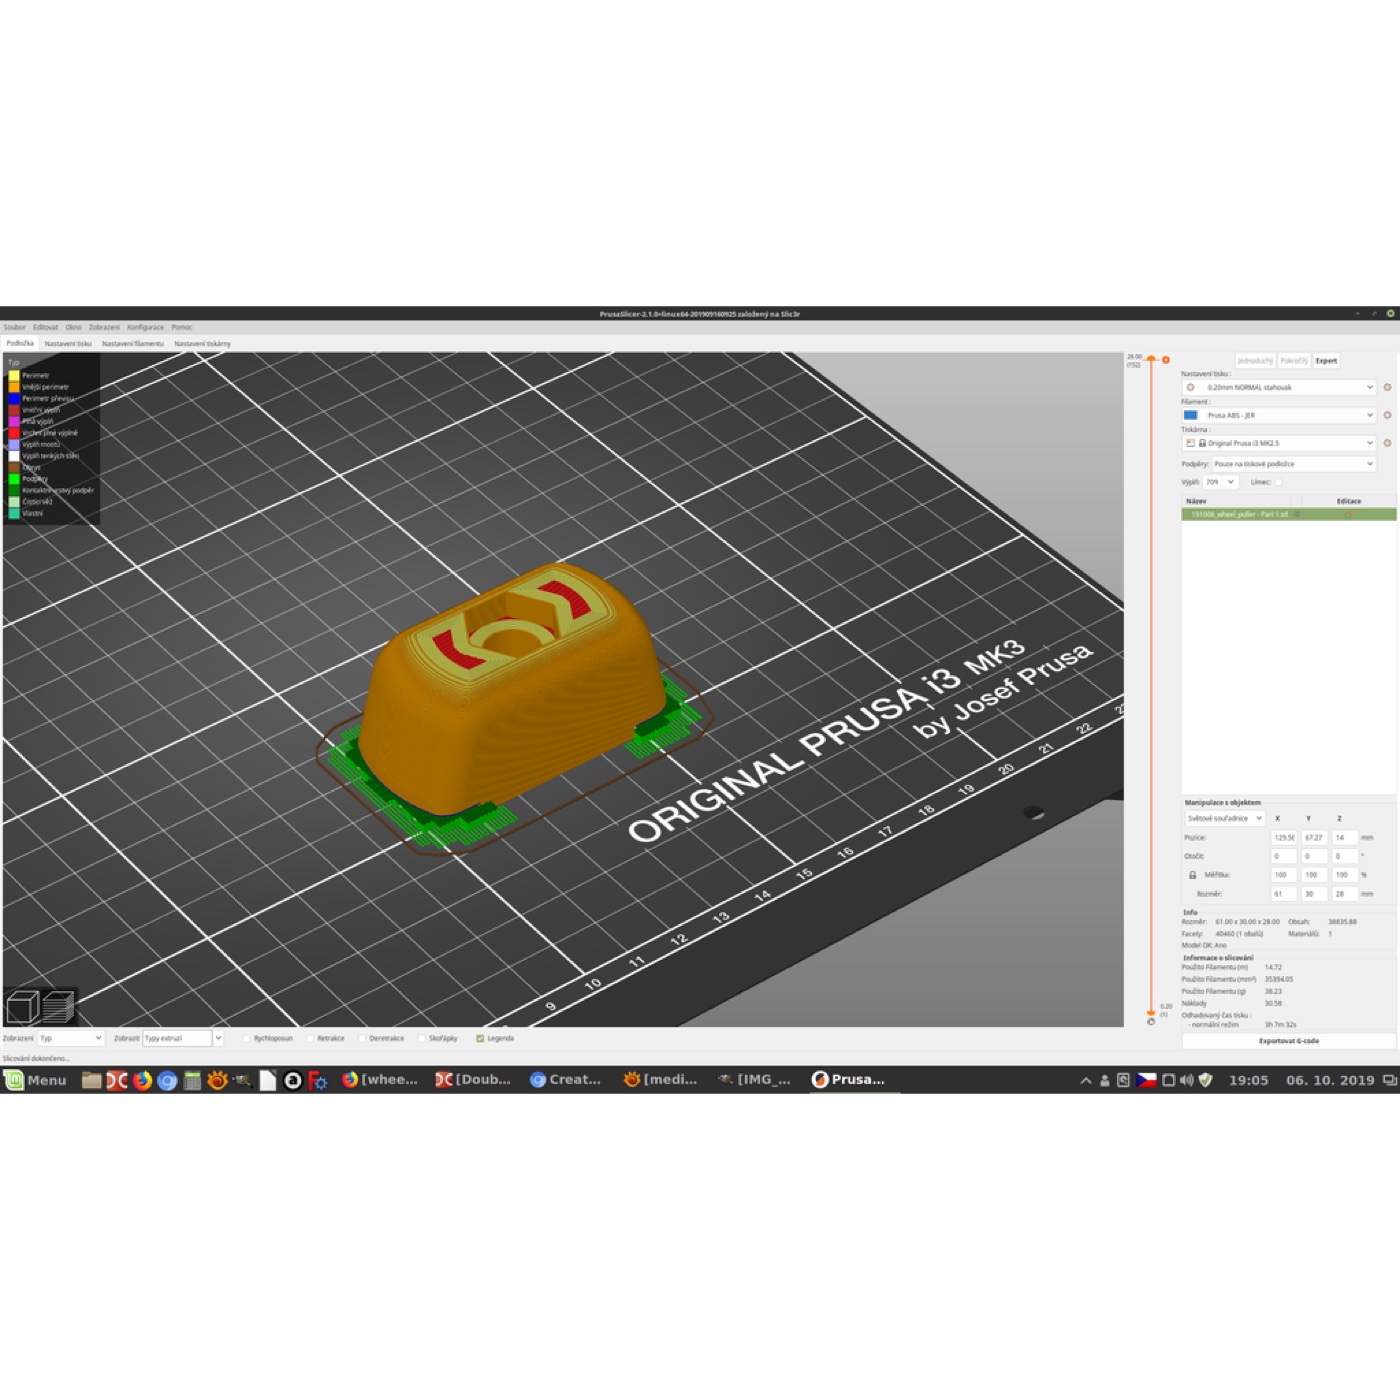Open the Zobrazení view type dropdown
1400x1400 pixels.
[71, 1039]
